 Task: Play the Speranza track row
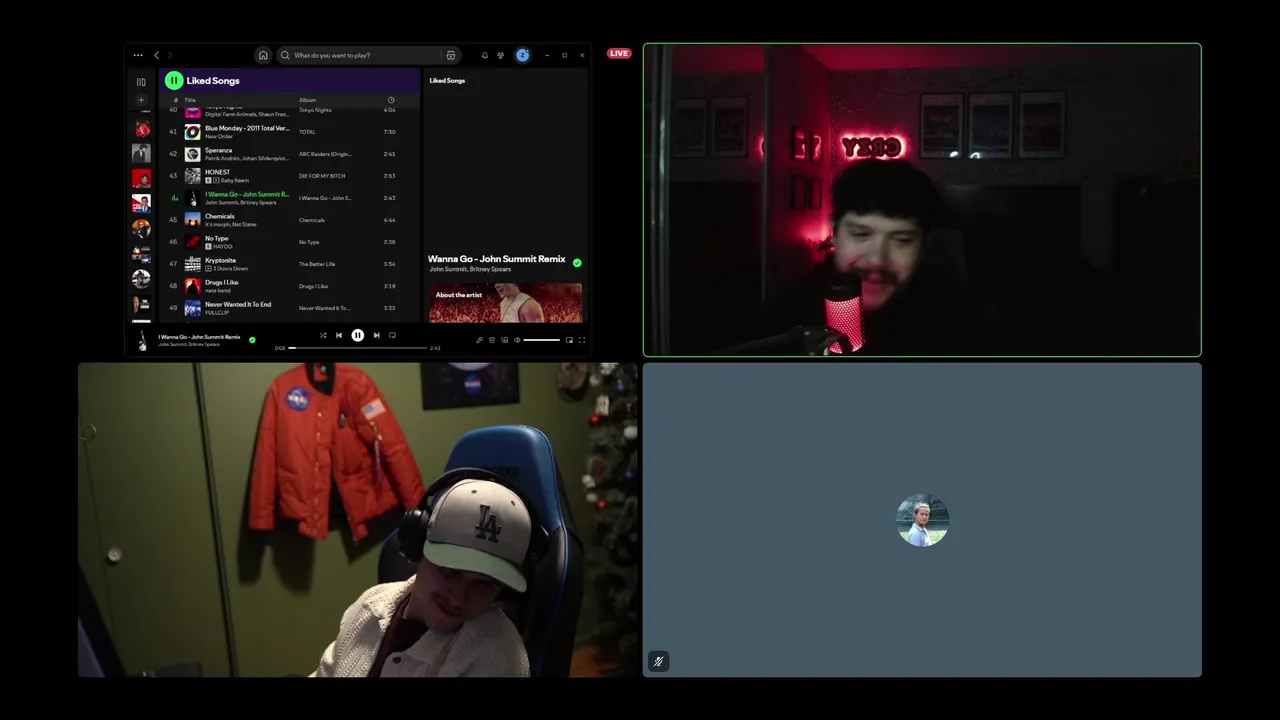[x=289, y=154]
